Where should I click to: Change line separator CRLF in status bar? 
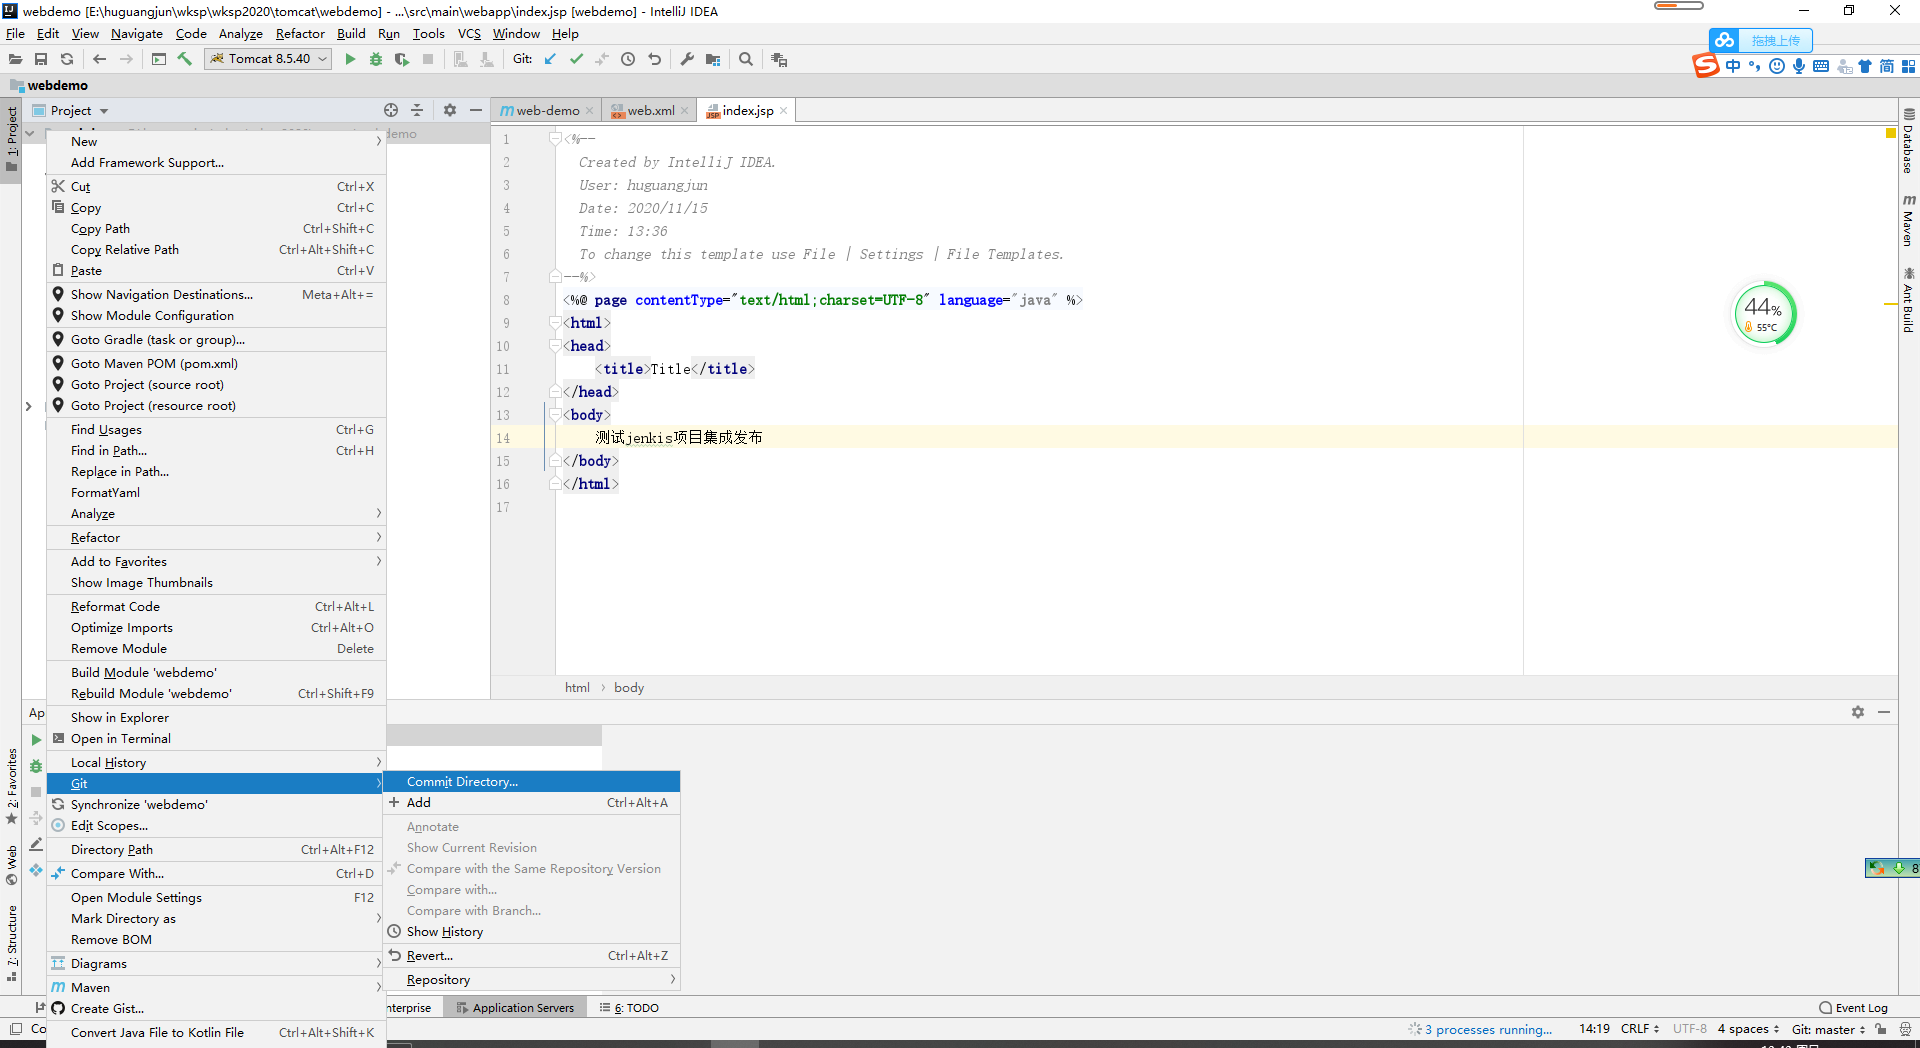(1640, 1029)
